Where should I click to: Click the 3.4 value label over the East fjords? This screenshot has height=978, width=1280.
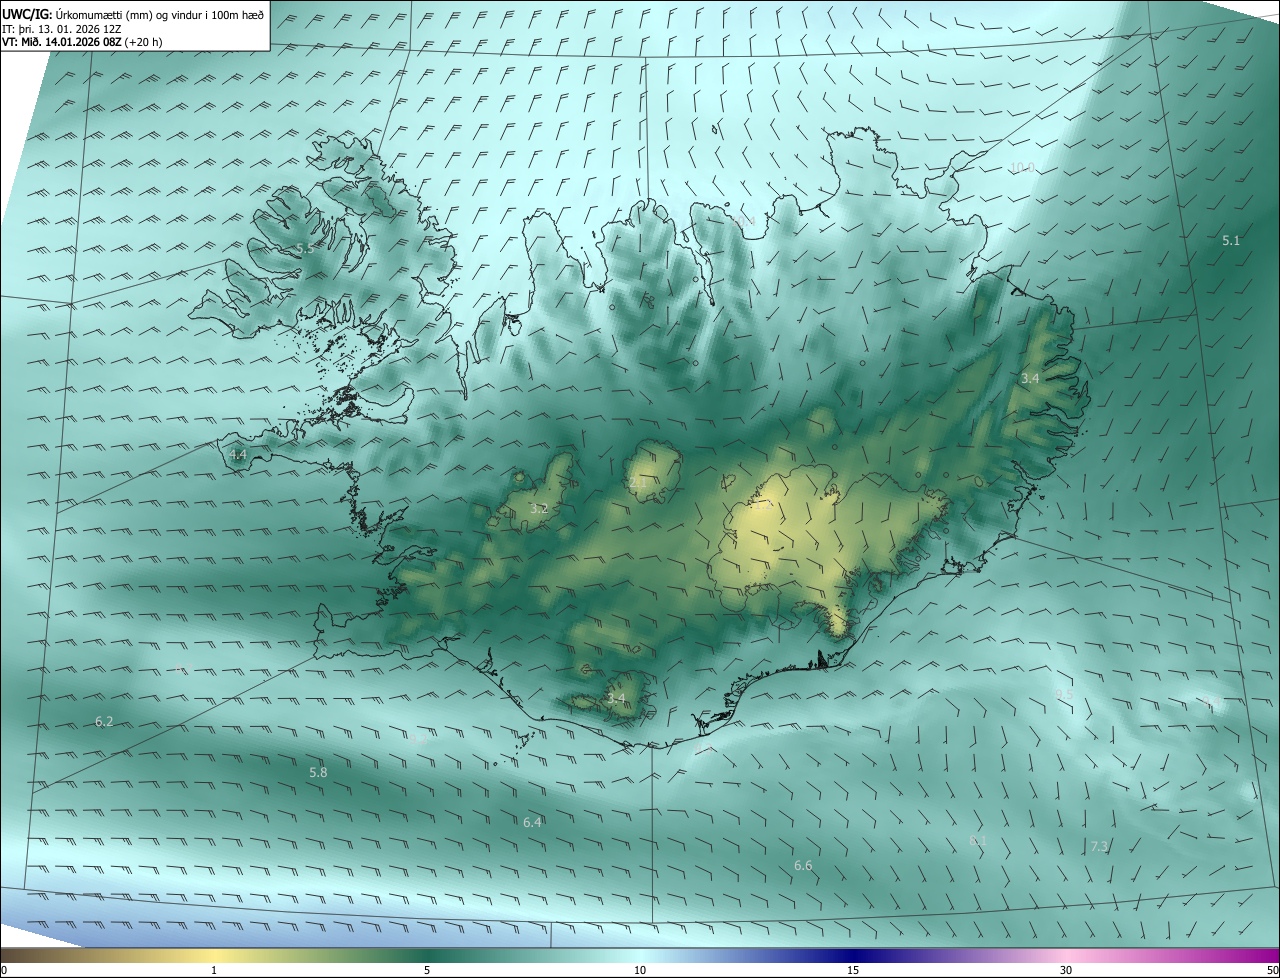(1030, 378)
